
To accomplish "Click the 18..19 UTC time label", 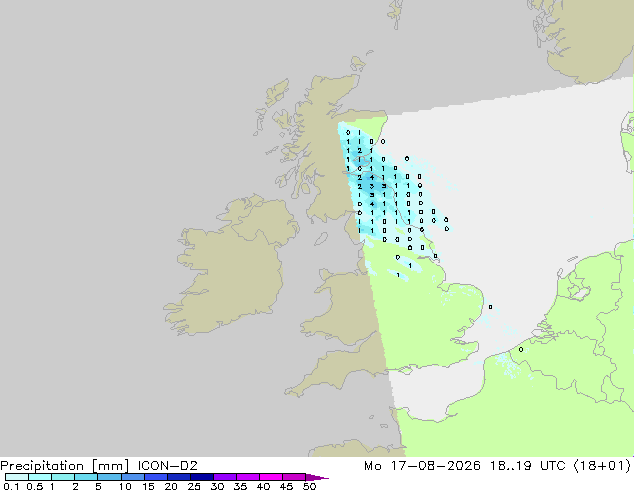I will coord(527,466).
